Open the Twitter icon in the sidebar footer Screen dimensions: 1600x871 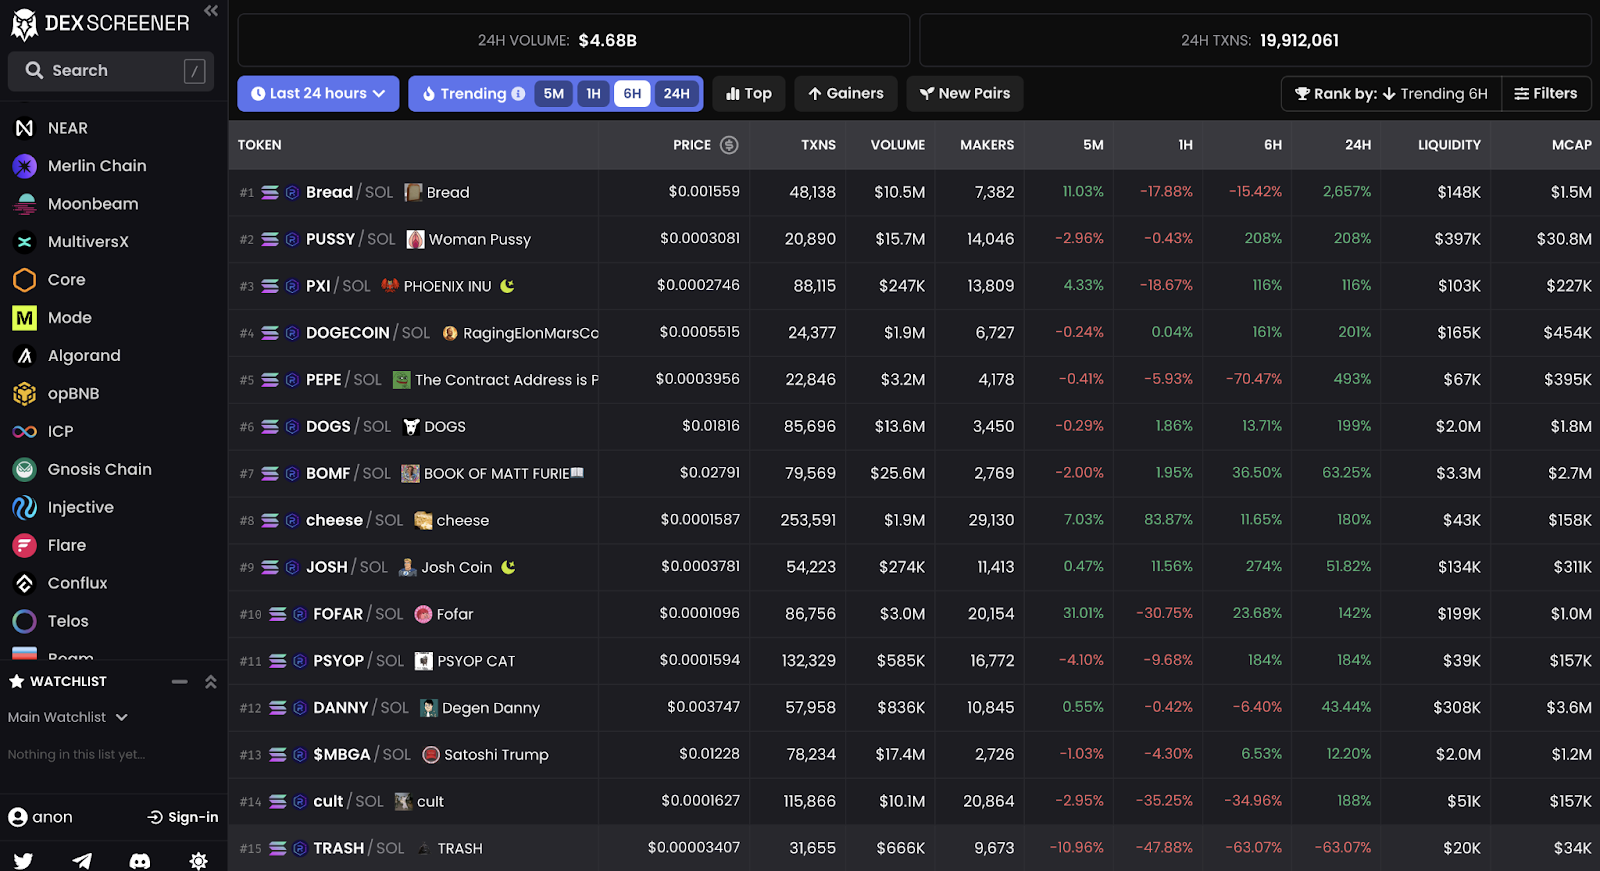[23, 860]
